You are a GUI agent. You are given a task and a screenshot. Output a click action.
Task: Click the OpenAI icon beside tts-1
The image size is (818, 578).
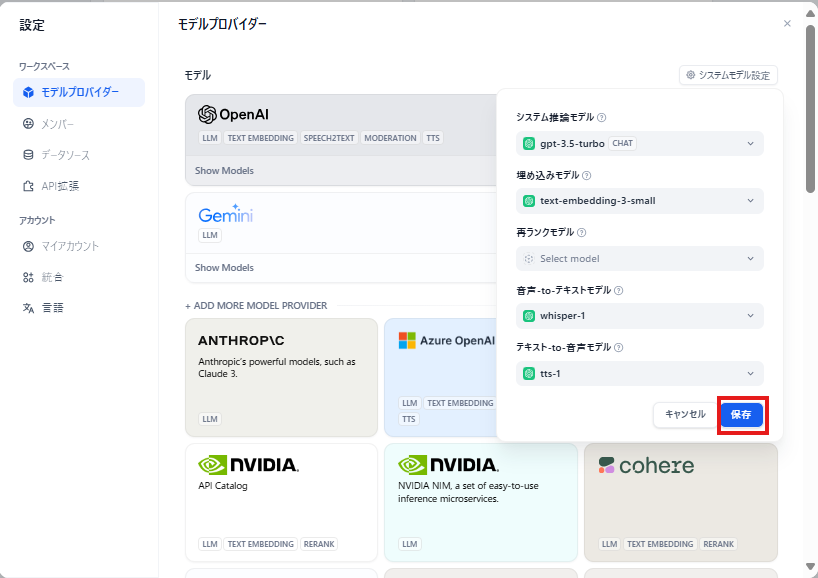coord(529,374)
